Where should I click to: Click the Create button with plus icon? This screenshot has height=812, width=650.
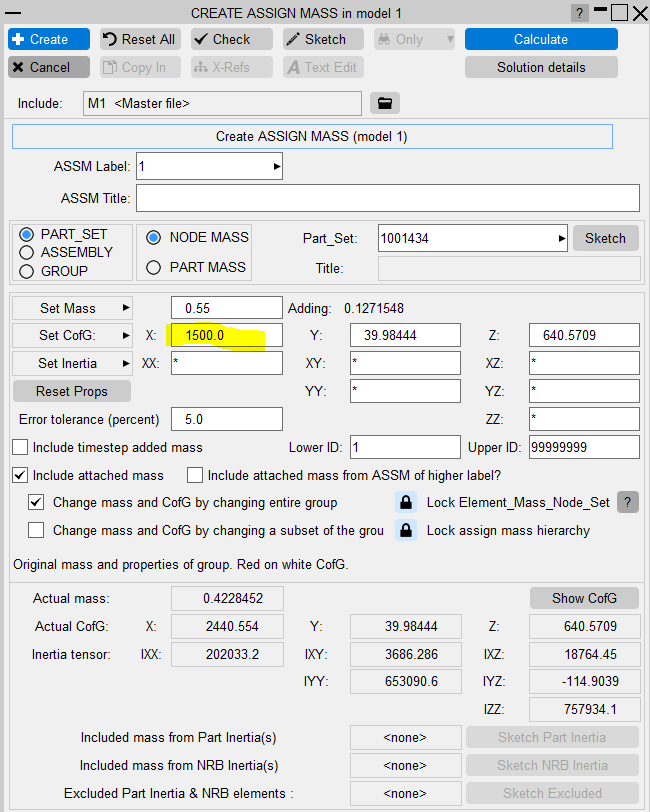(x=49, y=39)
